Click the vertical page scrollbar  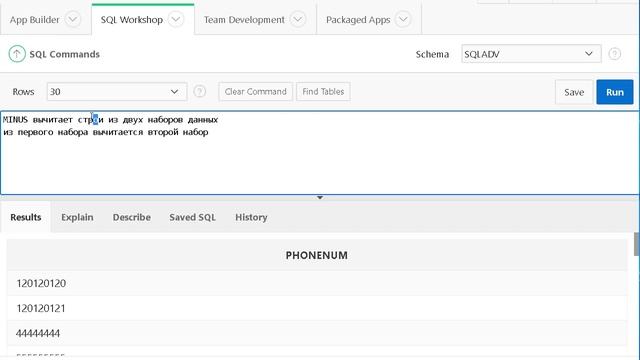point(636,244)
